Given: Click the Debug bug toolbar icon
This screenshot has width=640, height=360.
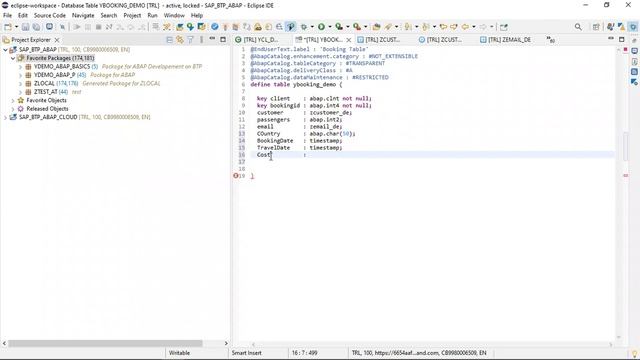Looking at the screenshot, I should [x=304, y=27].
